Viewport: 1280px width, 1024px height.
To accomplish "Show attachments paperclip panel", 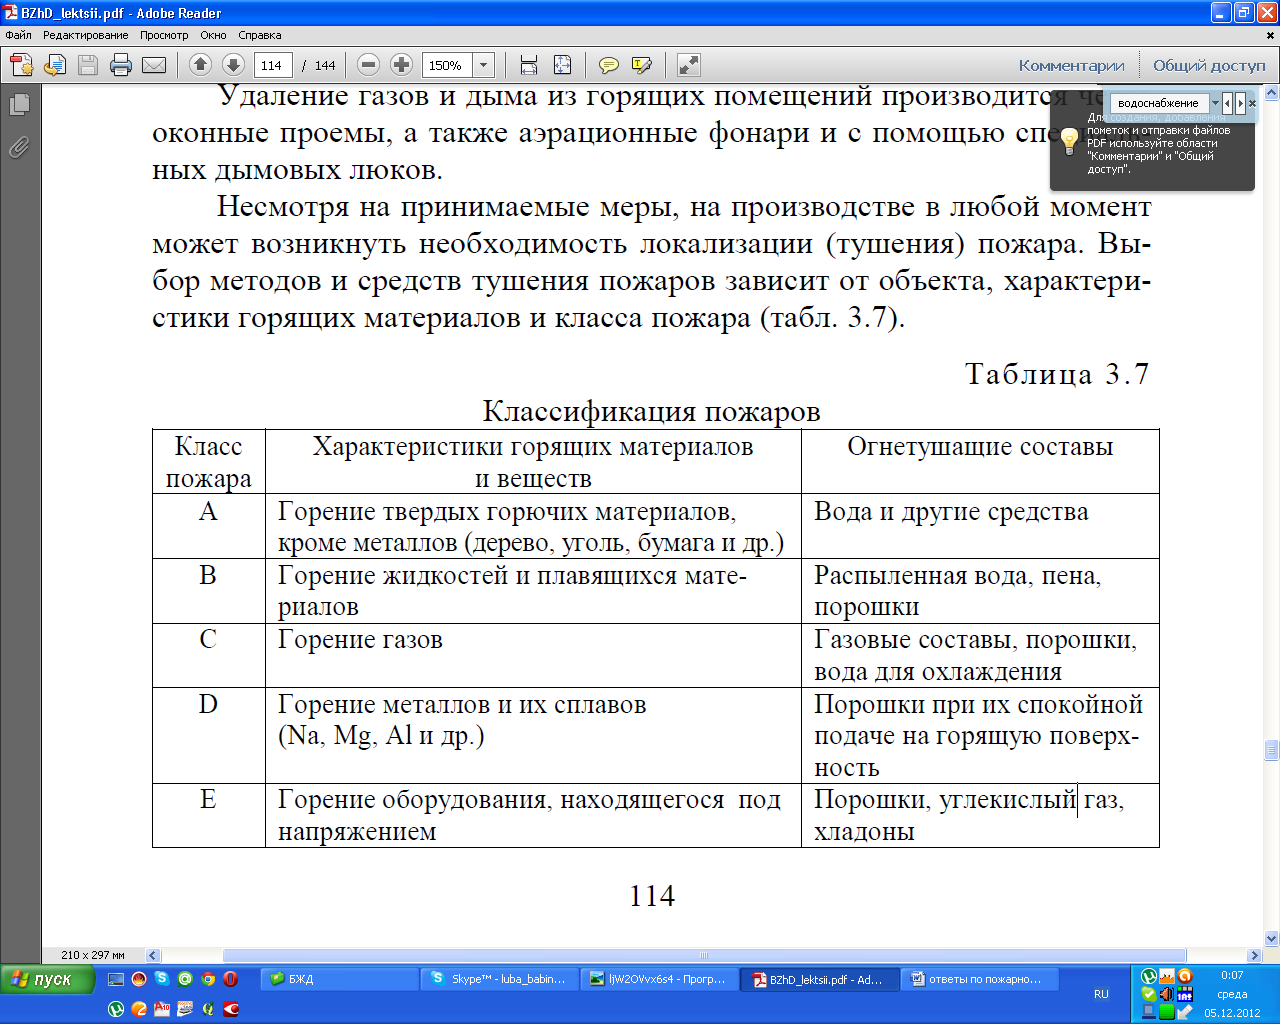I will tap(19, 148).
